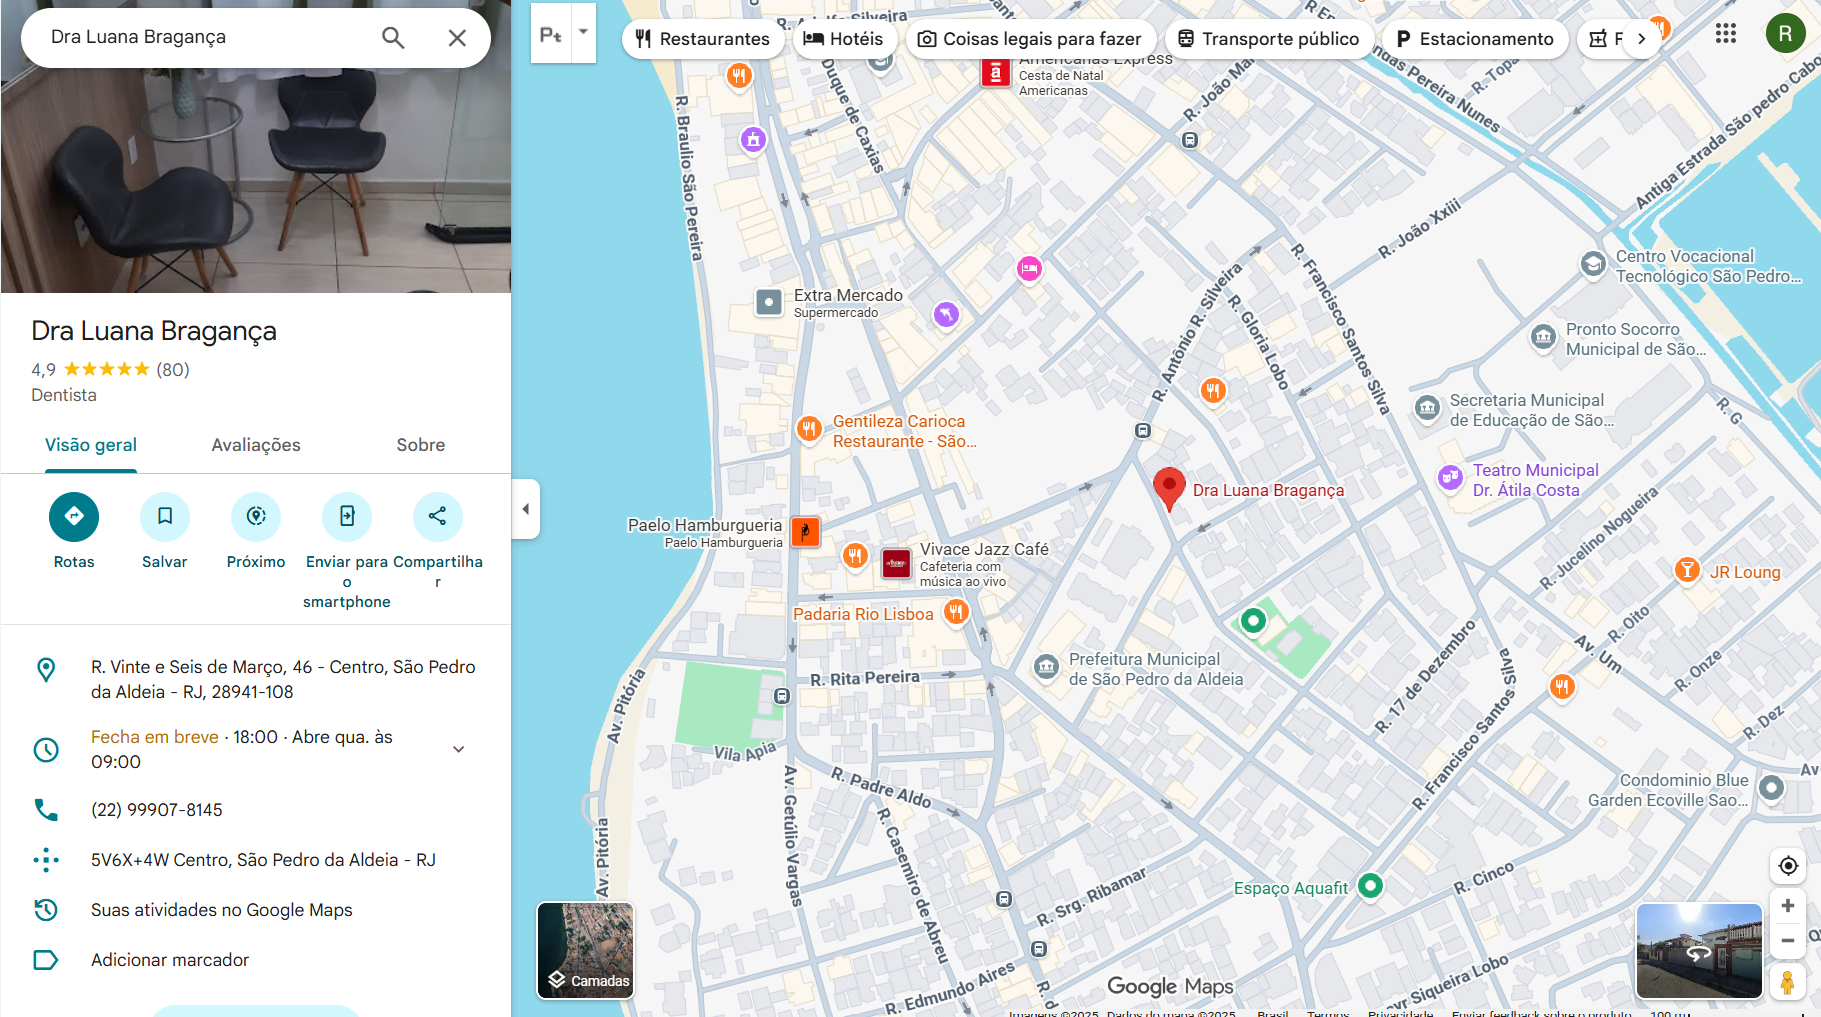
Task: Select the Rotas directions icon
Action: pyautogui.click(x=73, y=516)
